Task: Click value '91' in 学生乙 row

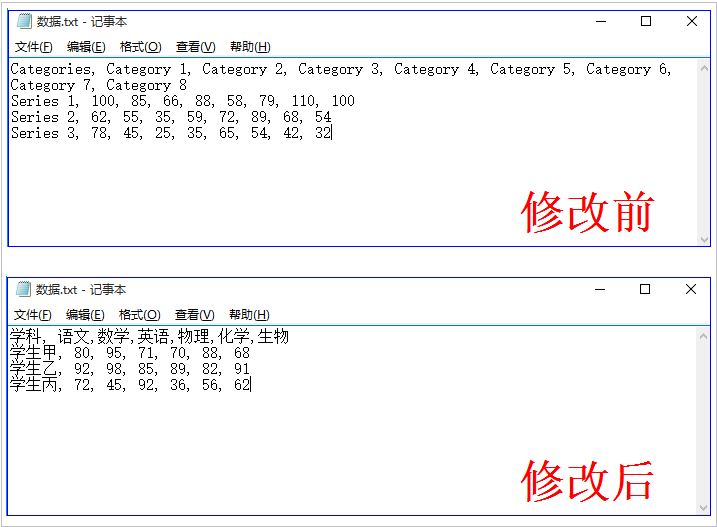Action: click(242, 369)
